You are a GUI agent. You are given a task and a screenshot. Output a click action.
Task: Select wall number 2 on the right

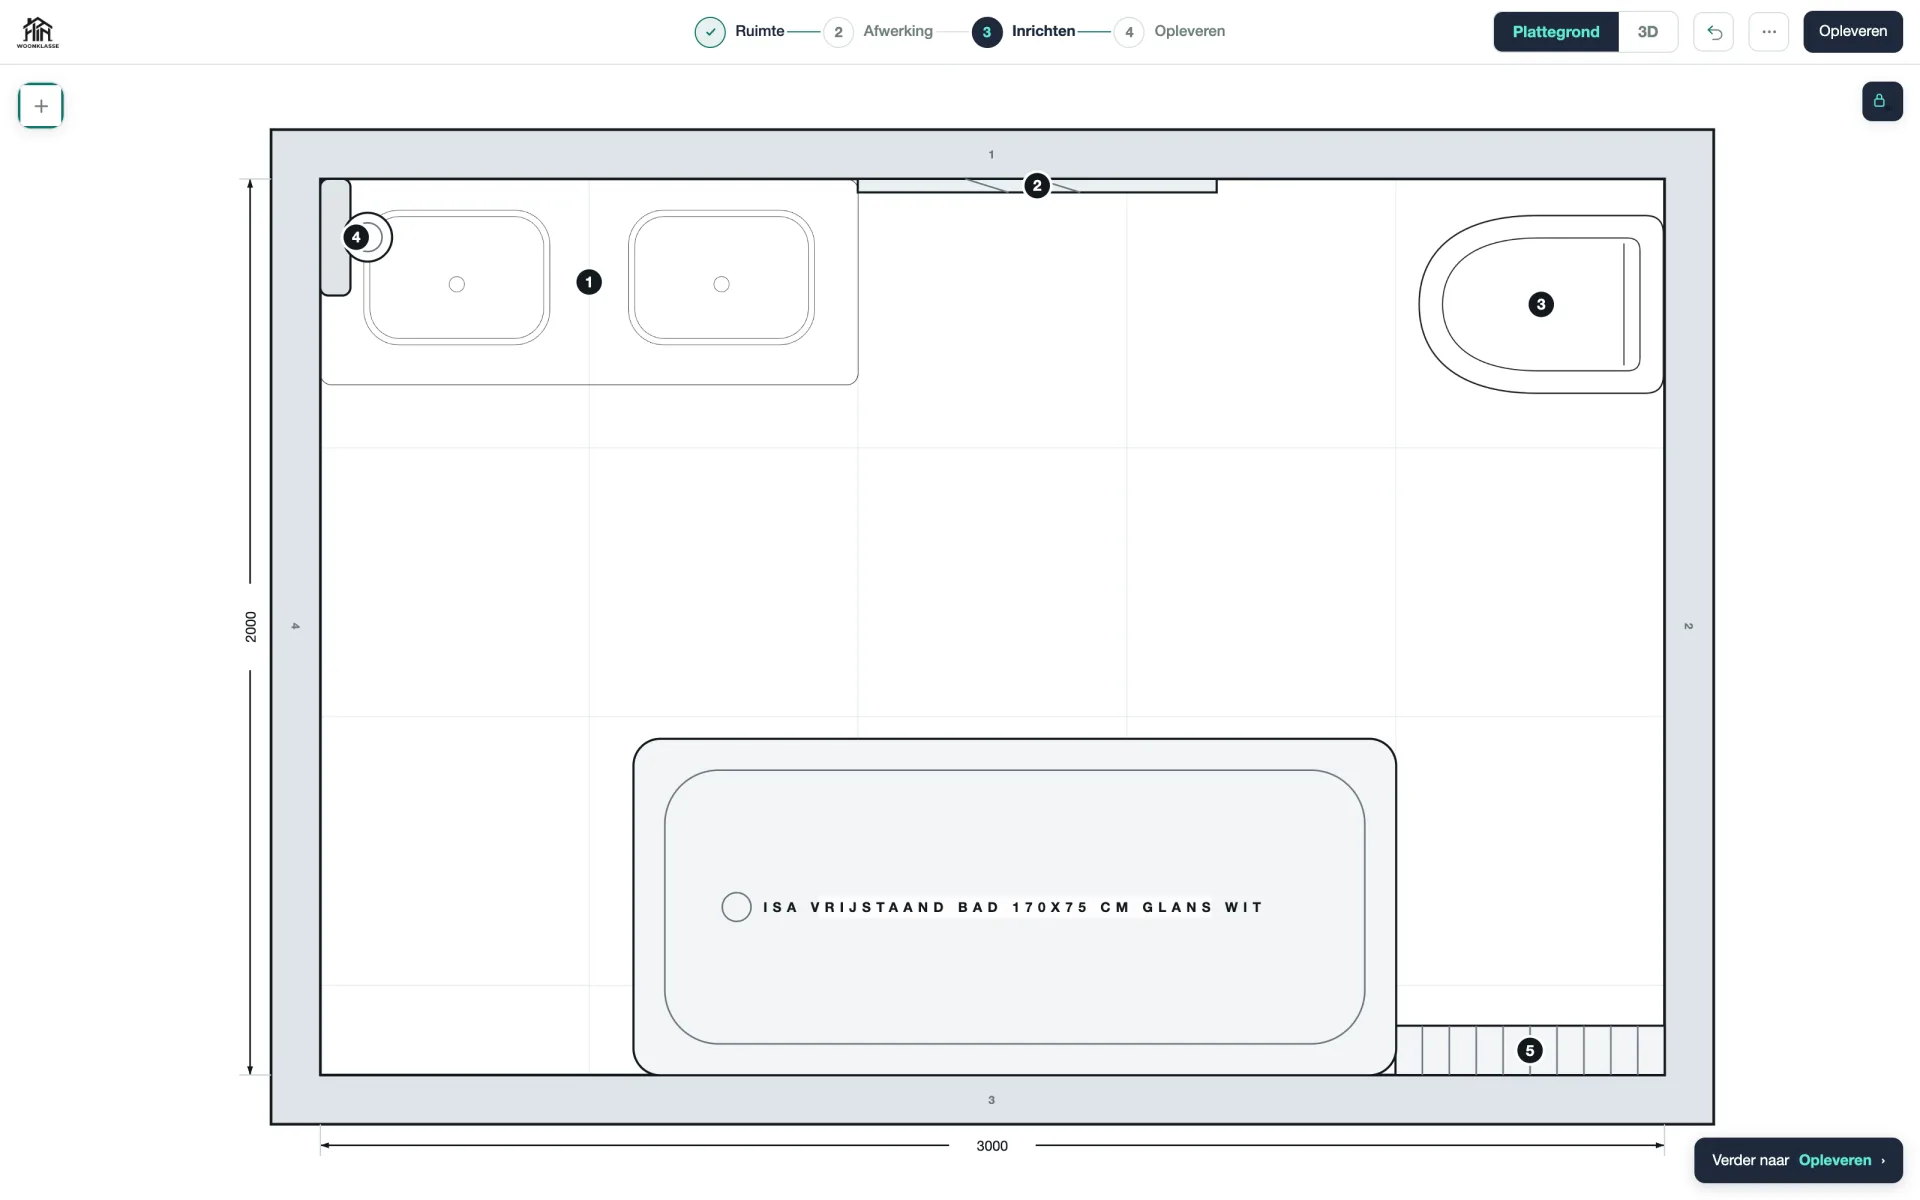[x=1689, y=626]
